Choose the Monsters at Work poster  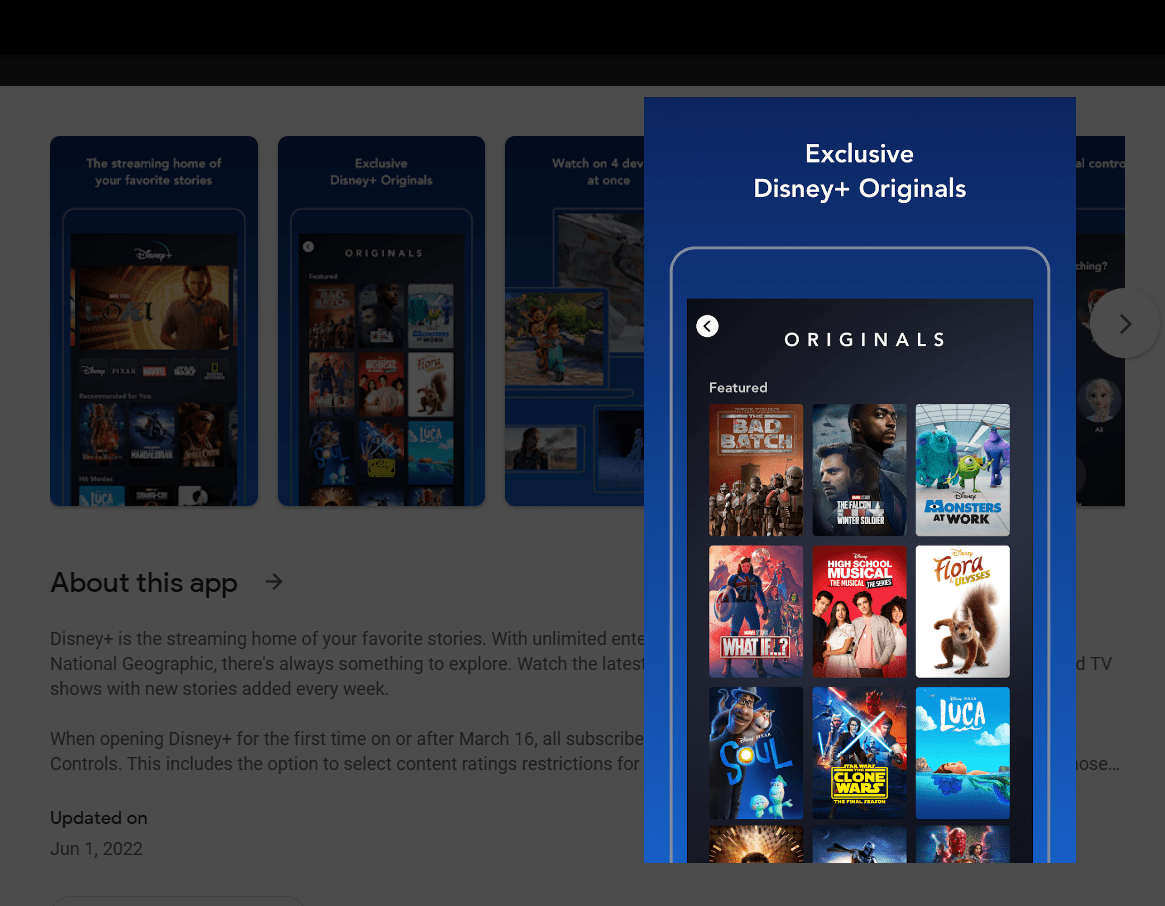pos(962,470)
